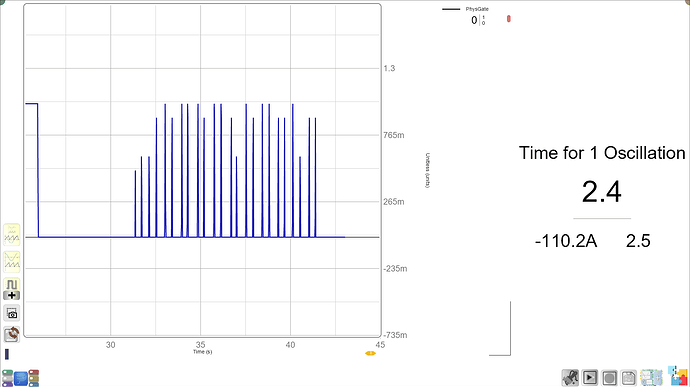The height and width of the screenshot is (387, 690).
Task: Click the -110.2A value
Action: 566,241
